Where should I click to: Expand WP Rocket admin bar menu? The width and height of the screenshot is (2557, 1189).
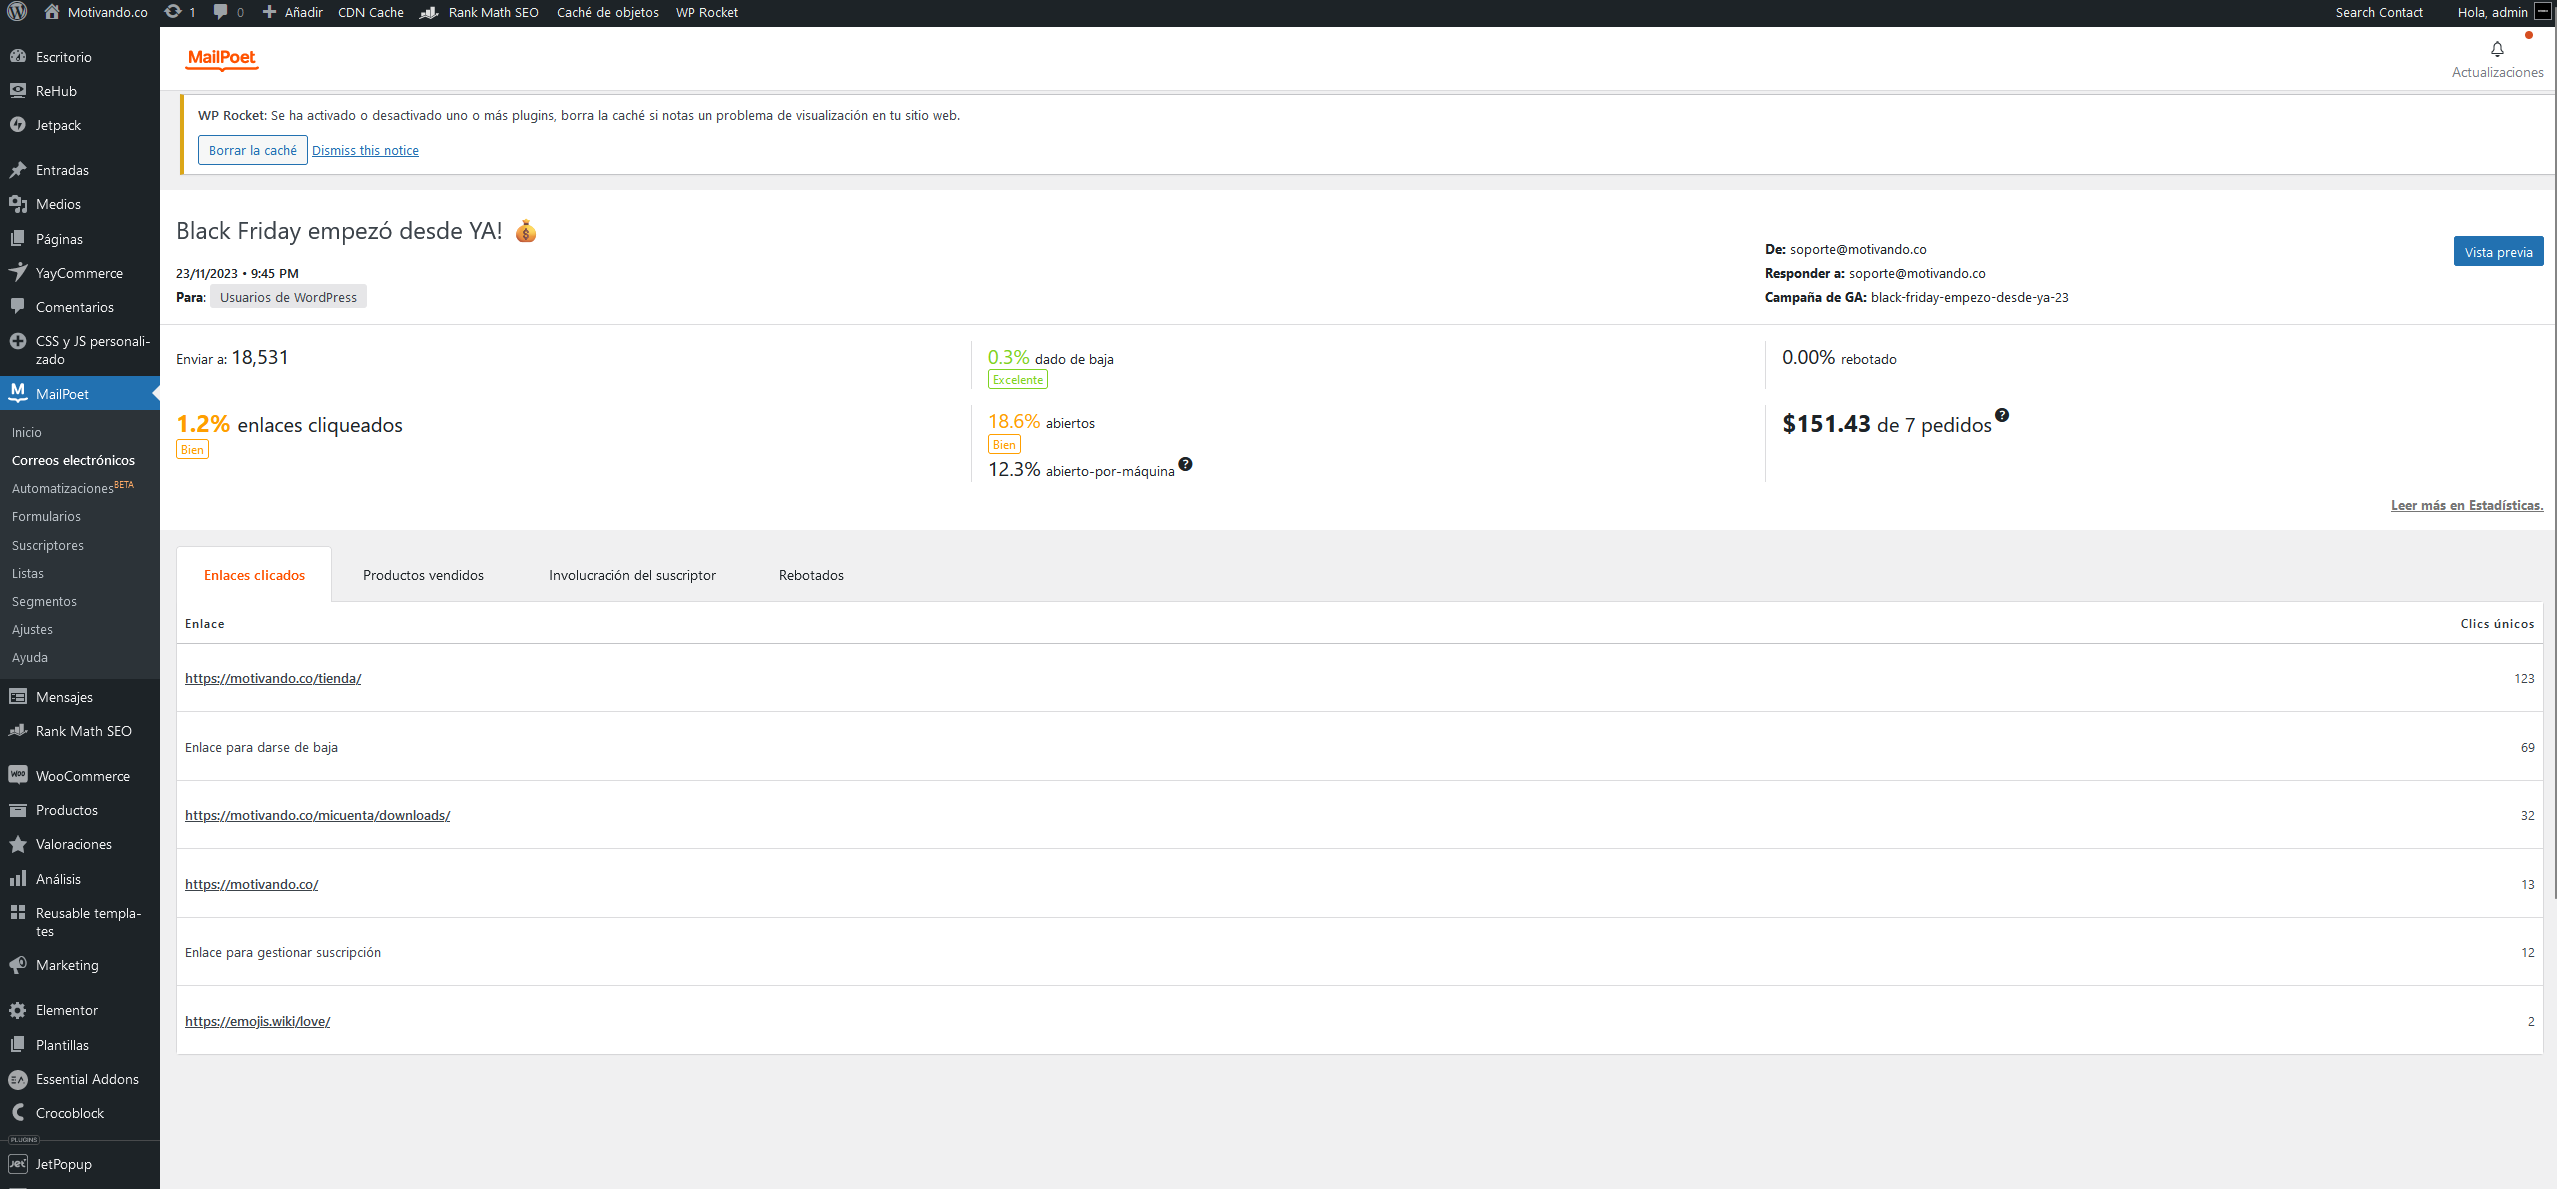tap(706, 12)
